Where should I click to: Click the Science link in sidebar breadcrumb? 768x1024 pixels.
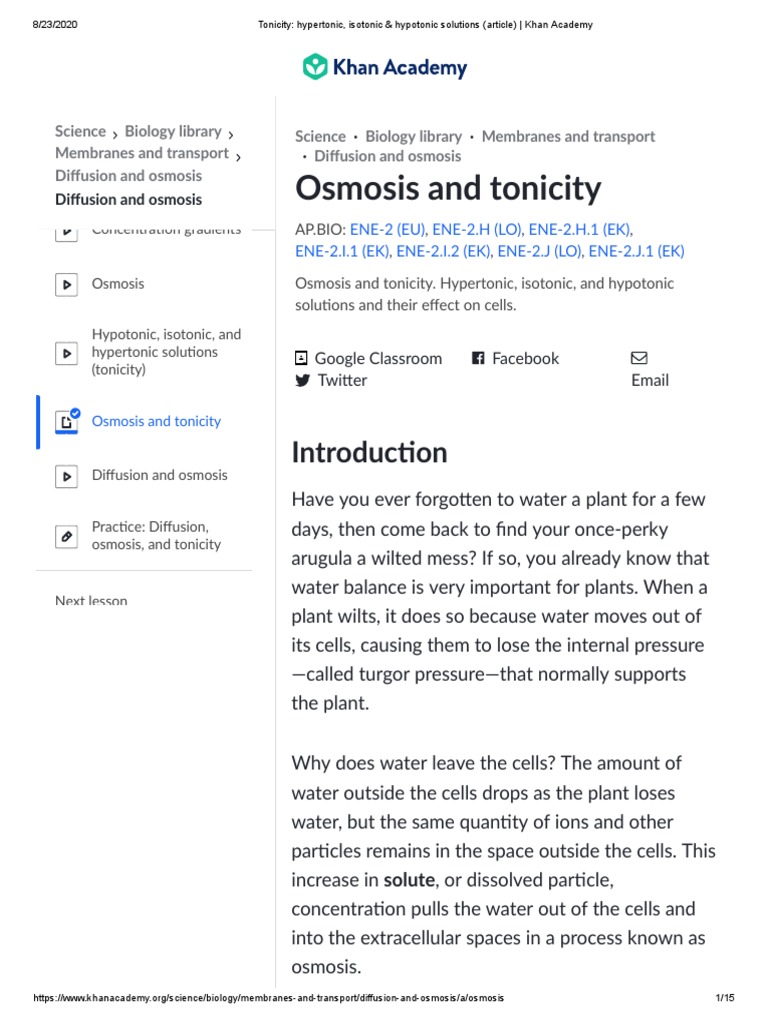point(80,131)
